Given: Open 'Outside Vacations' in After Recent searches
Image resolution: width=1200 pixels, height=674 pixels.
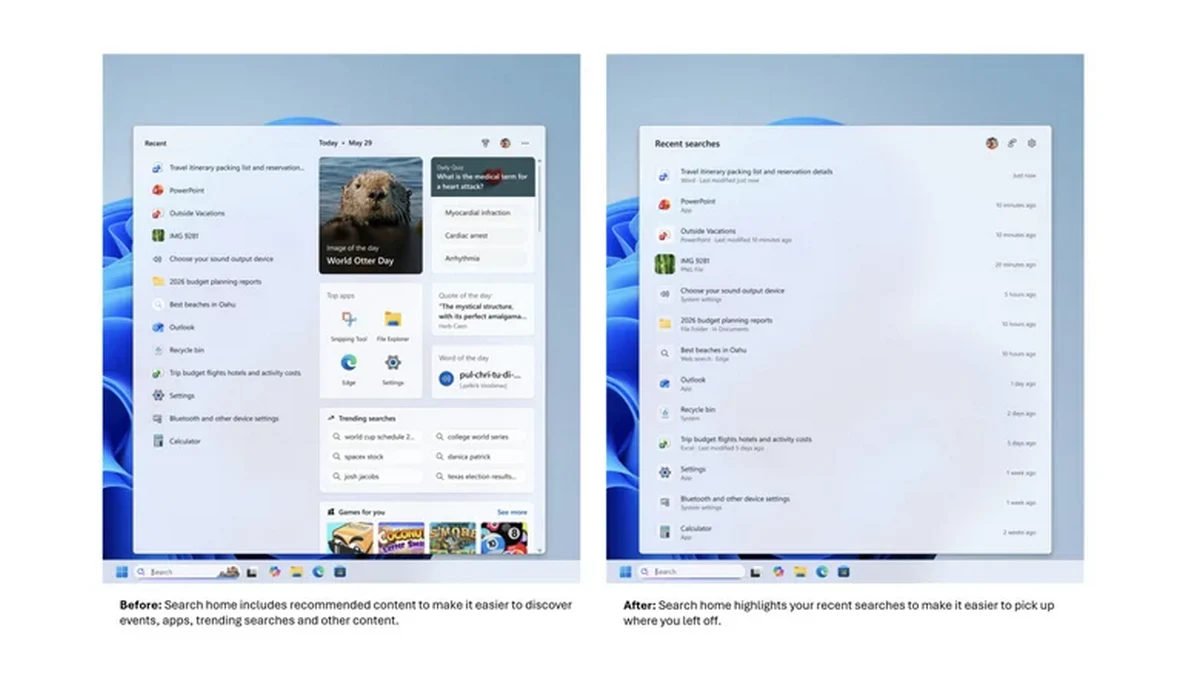Looking at the screenshot, I should pyautogui.click(x=846, y=235).
